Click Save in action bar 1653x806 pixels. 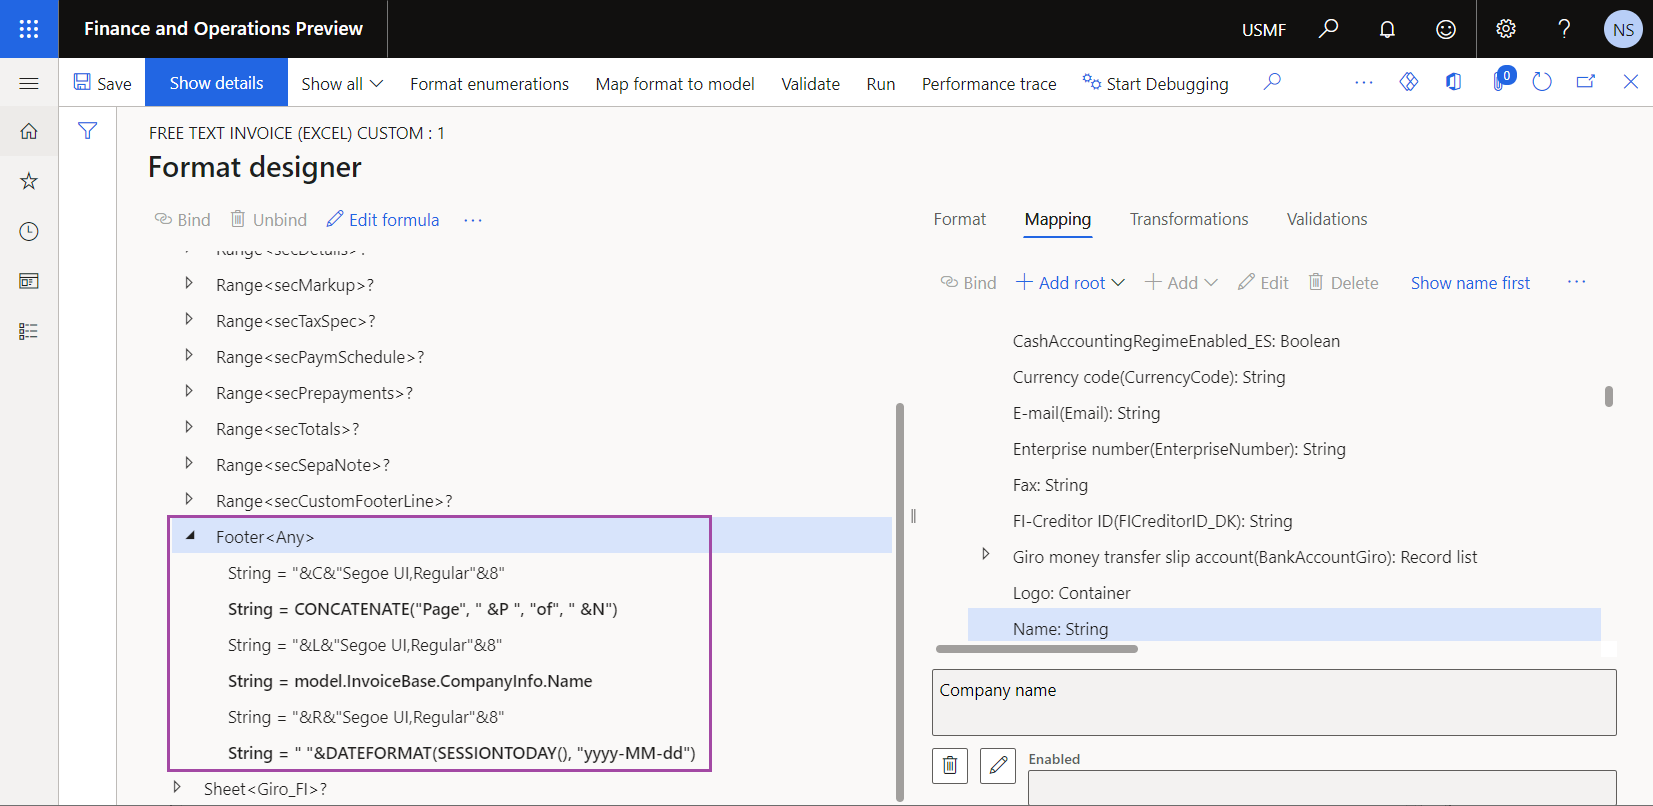pos(102,83)
